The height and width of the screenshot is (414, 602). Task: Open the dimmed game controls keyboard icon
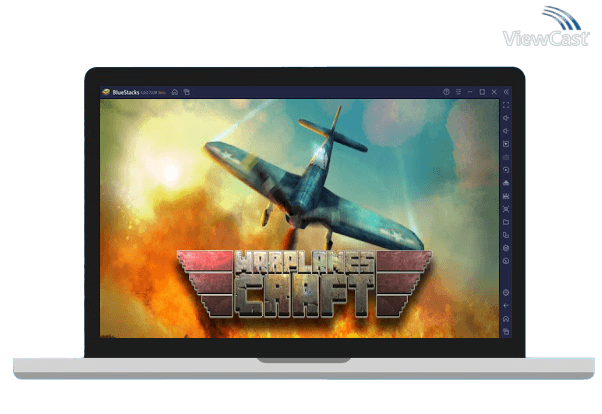point(506,157)
